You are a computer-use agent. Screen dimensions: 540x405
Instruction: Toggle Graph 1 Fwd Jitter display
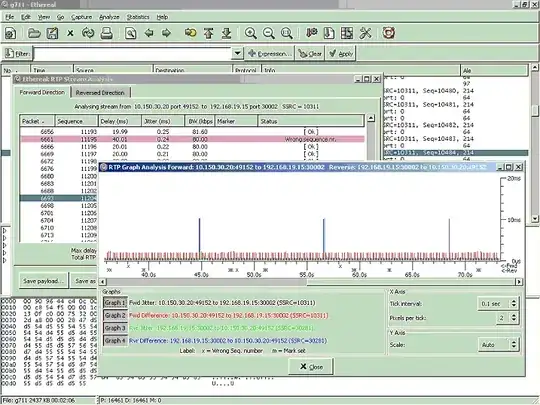[x=115, y=303]
